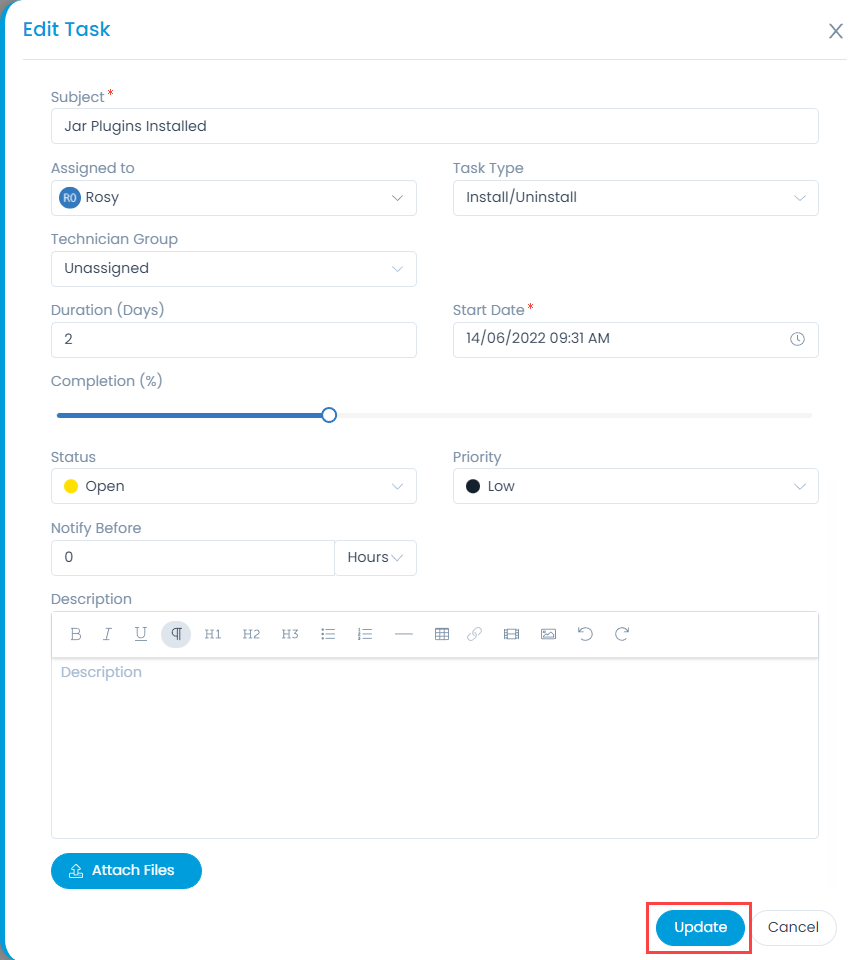Insert a horizontal line in description
861x960 pixels.
[x=404, y=634]
